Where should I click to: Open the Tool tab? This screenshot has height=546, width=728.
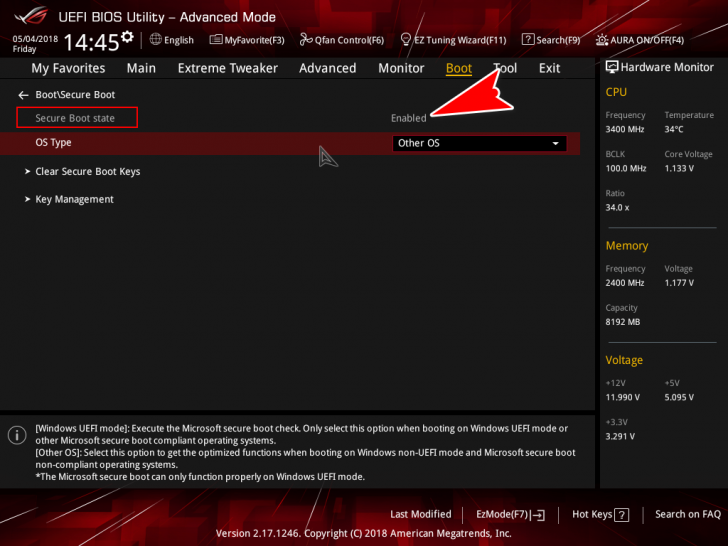pos(505,68)
